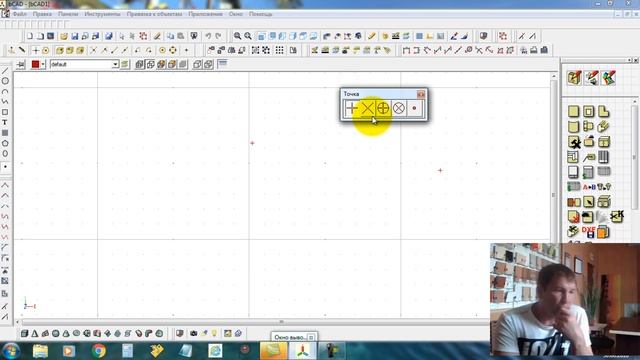
Task: Select the circled-plus point style in Точка panel
Action: click(383, 108)
